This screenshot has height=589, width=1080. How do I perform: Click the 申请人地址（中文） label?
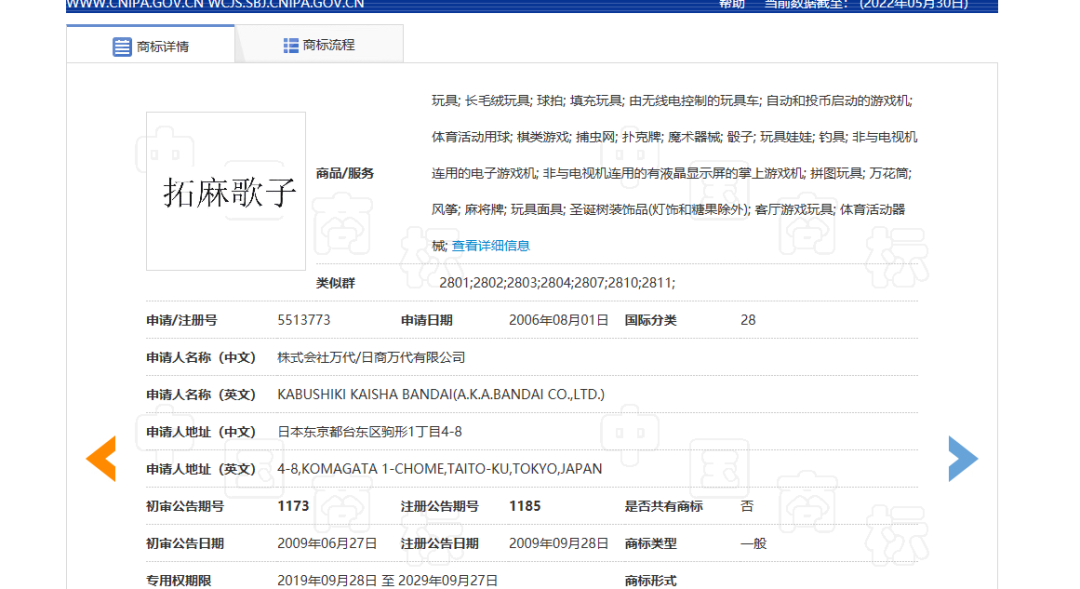[201, 432]
